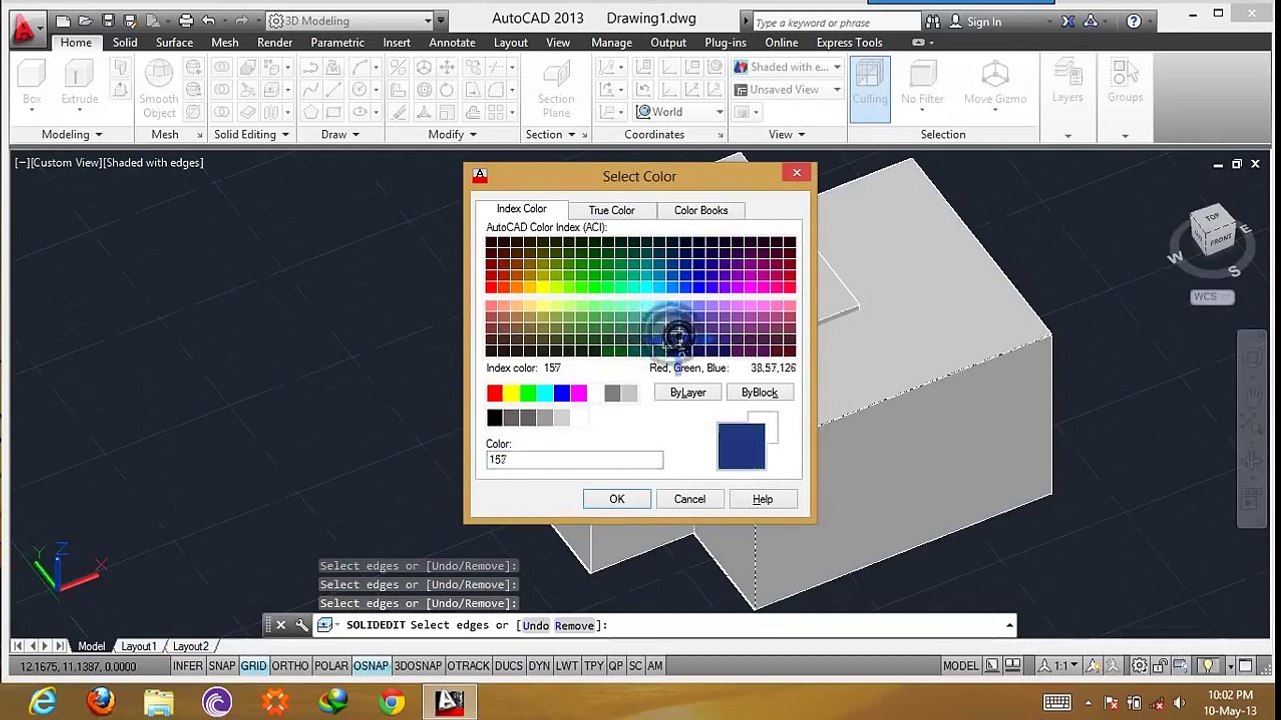Select the magenta standard color swatch
1281x720 pixels.
coord(579,394)
